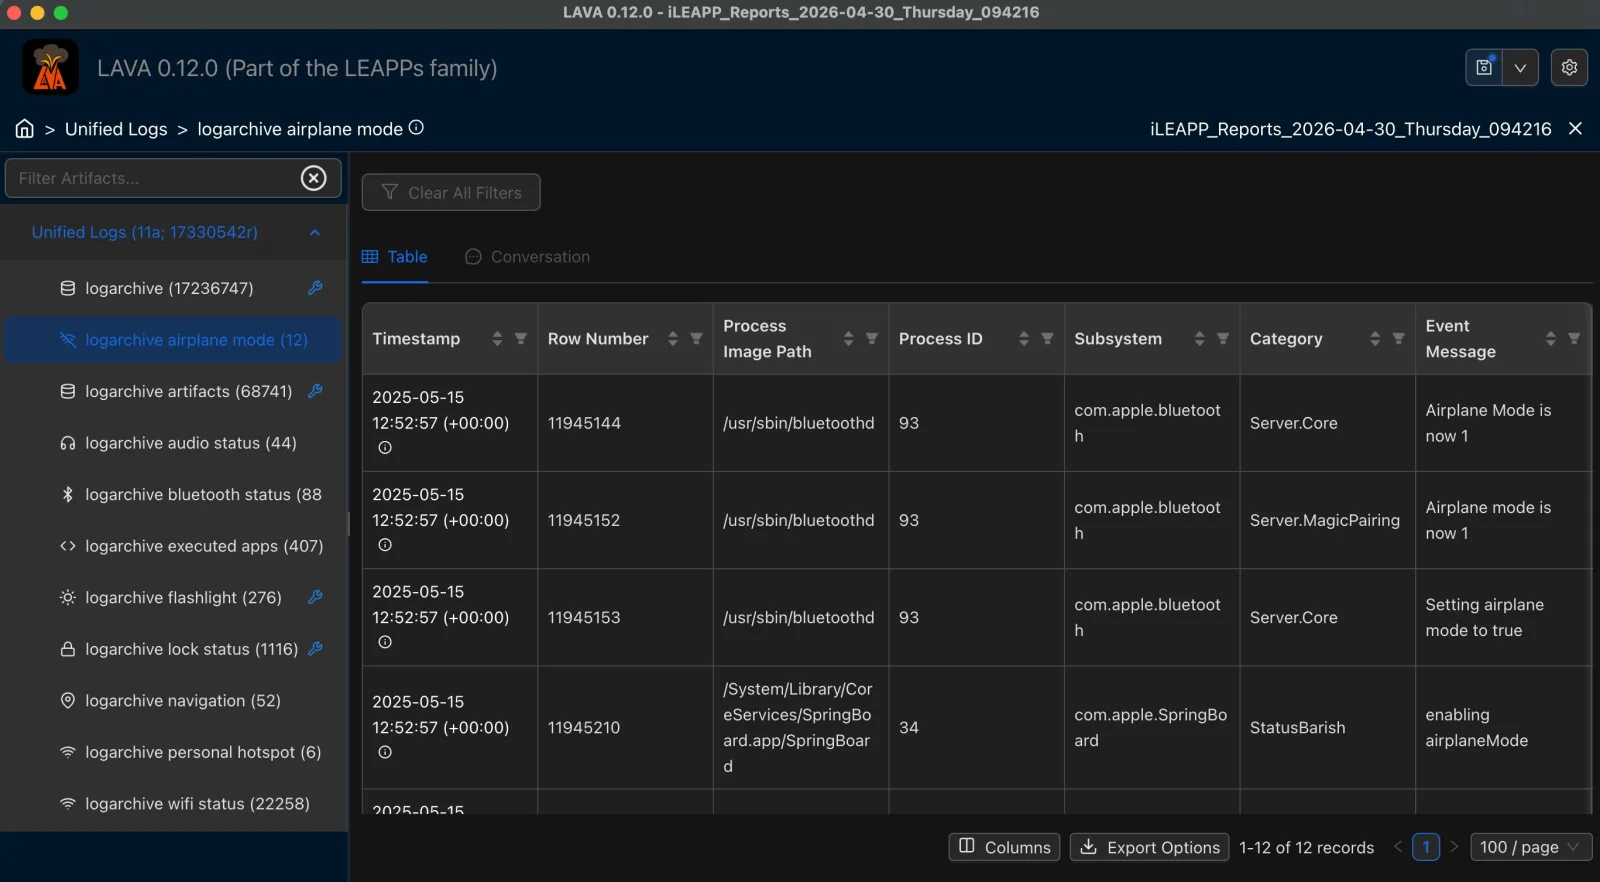Viewport: 1600px width, 882px height.
Task: Sort by Category column arrows
Action: point(1375,339)
